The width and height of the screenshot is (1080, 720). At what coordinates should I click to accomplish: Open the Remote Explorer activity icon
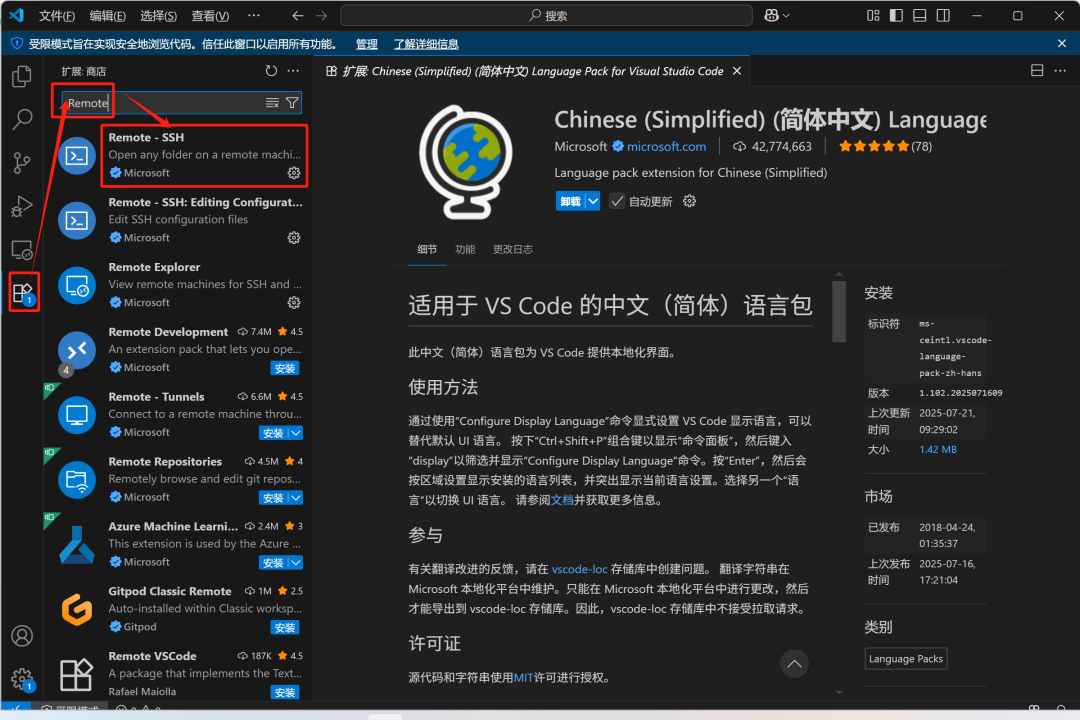22,249
